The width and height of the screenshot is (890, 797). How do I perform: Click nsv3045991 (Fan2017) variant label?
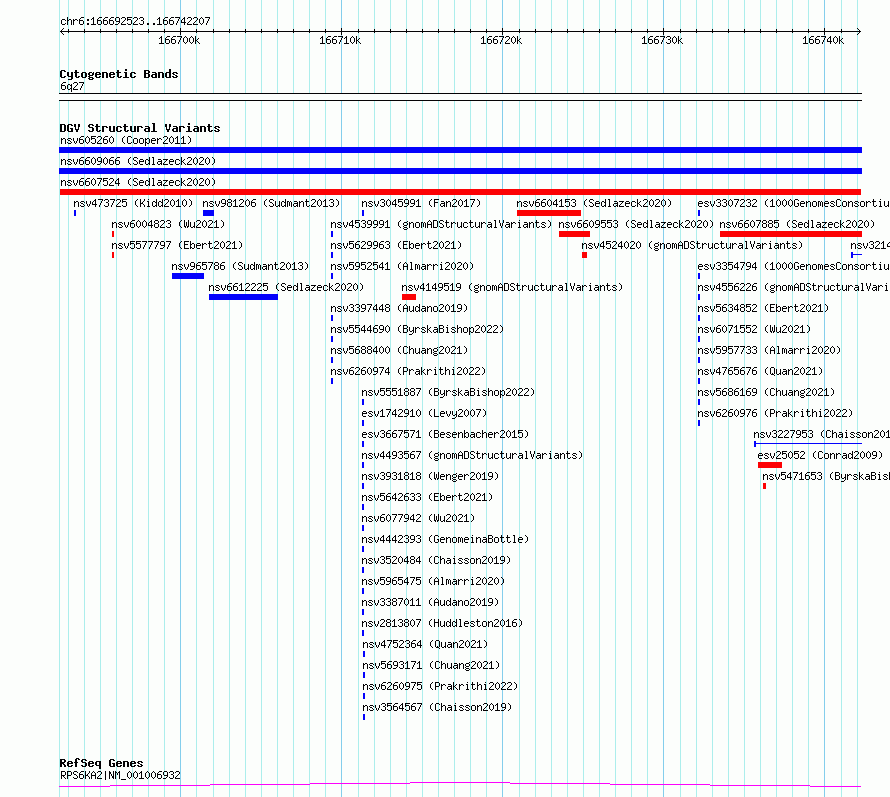tap(421, 203)
